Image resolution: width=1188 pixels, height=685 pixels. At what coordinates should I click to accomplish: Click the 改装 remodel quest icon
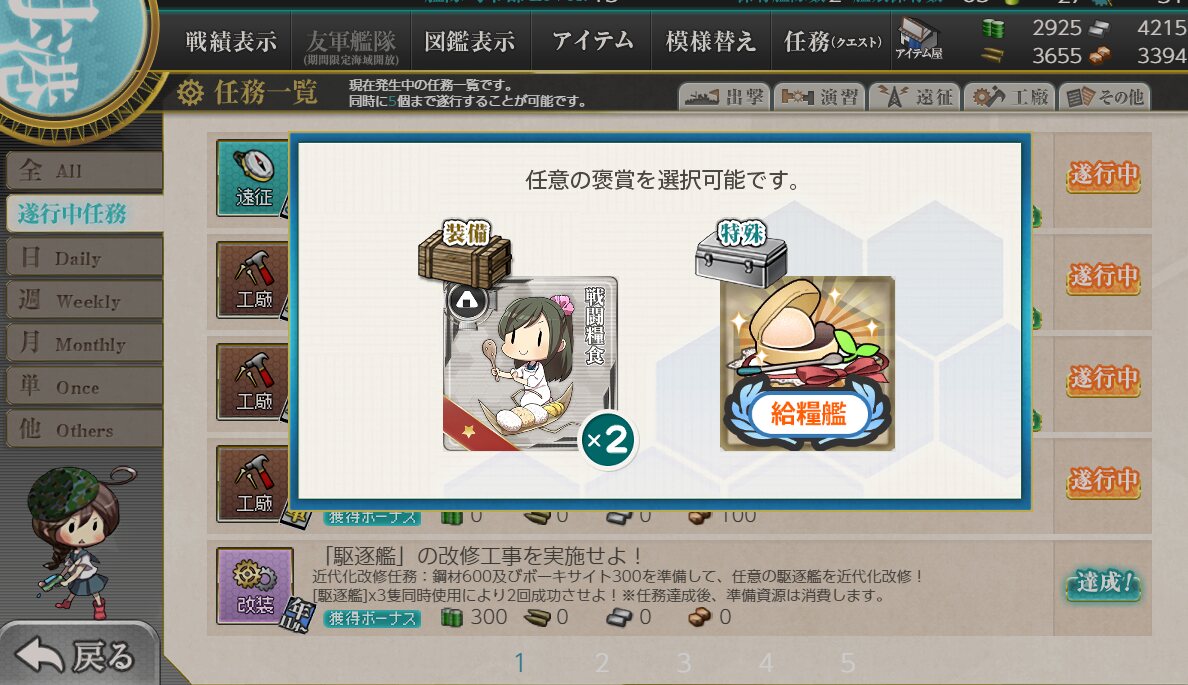[255, 586]
